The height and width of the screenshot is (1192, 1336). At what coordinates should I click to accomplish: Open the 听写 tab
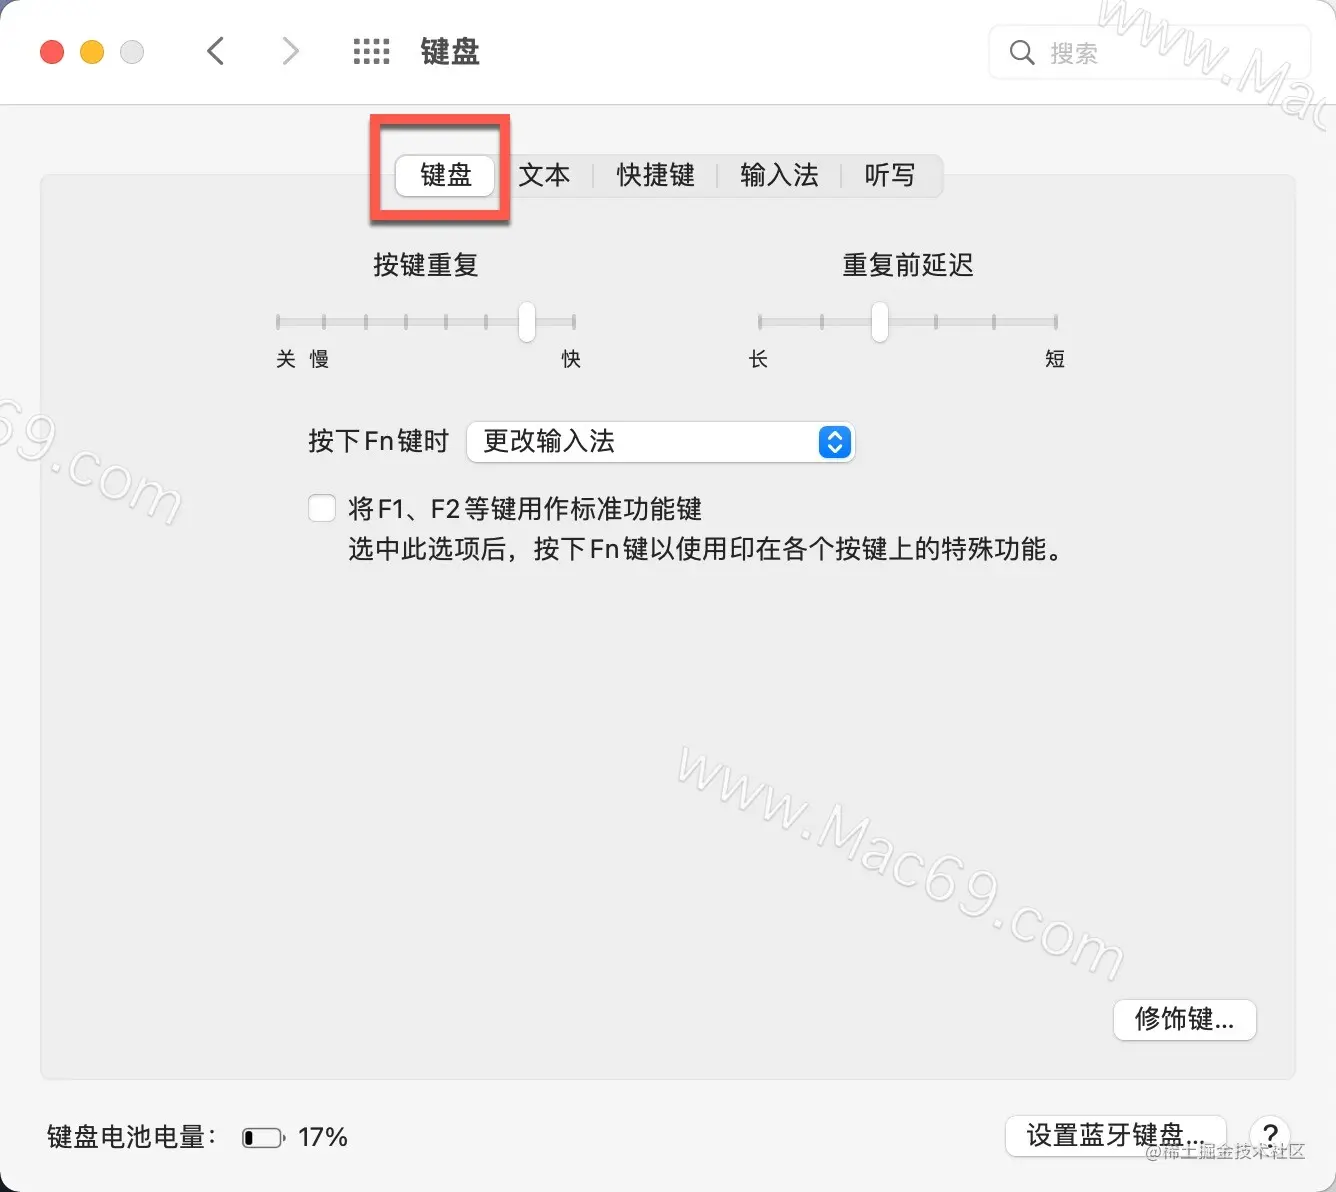[x=890, y=176]
